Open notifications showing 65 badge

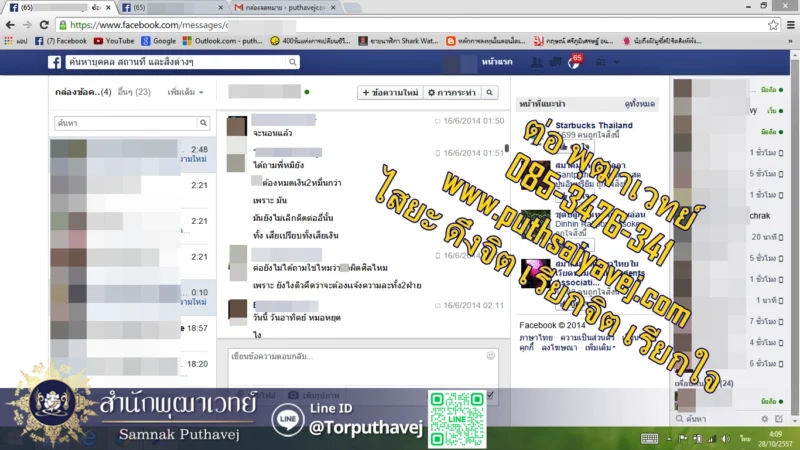(x=574, y=62)
